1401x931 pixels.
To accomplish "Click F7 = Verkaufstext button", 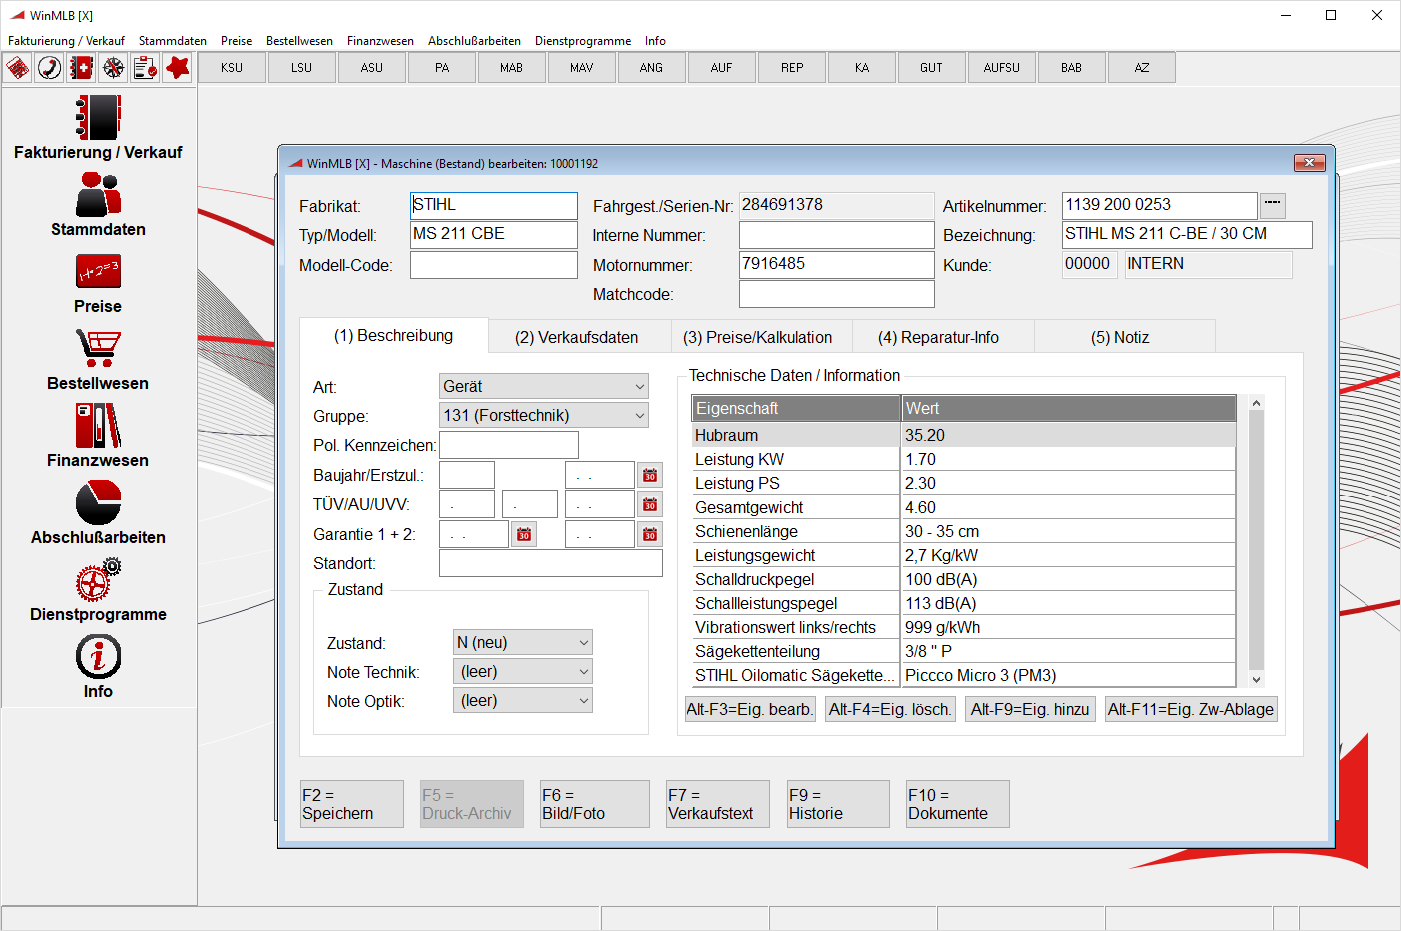I will pyautogui.click(x=718, y=804).
